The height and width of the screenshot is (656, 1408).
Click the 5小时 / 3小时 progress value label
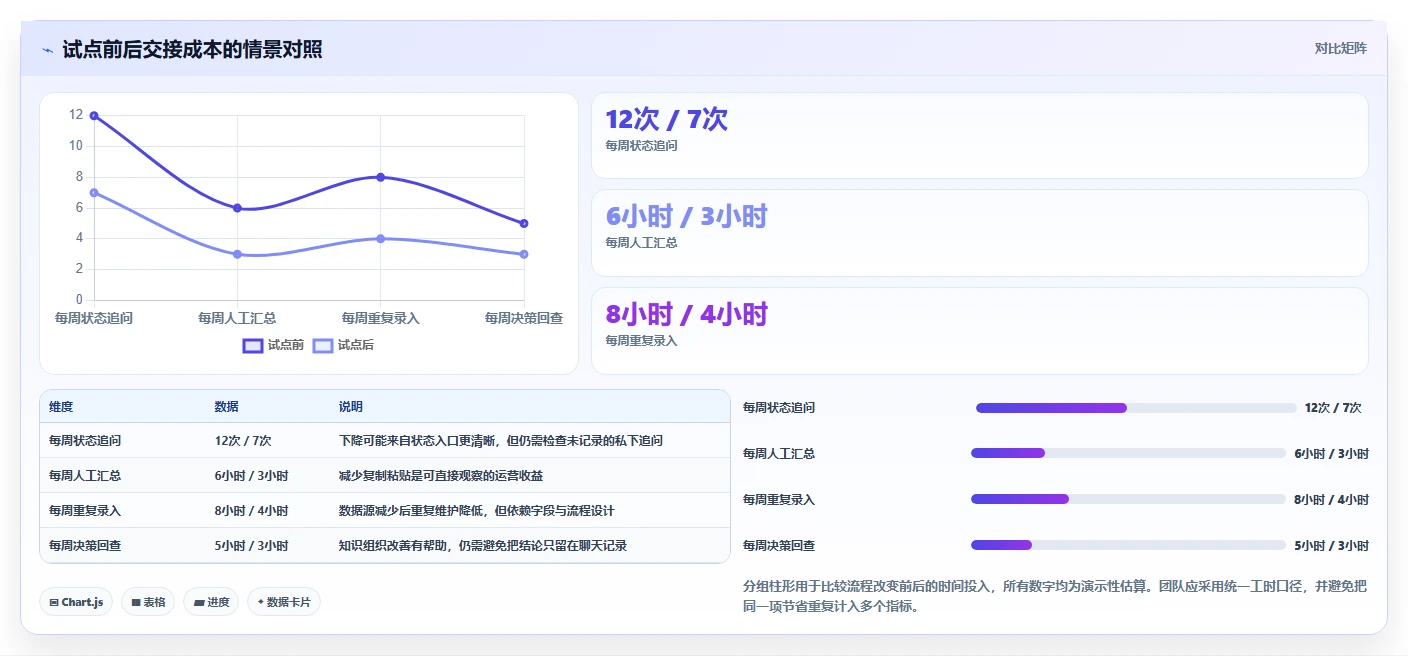point(1331,546)
